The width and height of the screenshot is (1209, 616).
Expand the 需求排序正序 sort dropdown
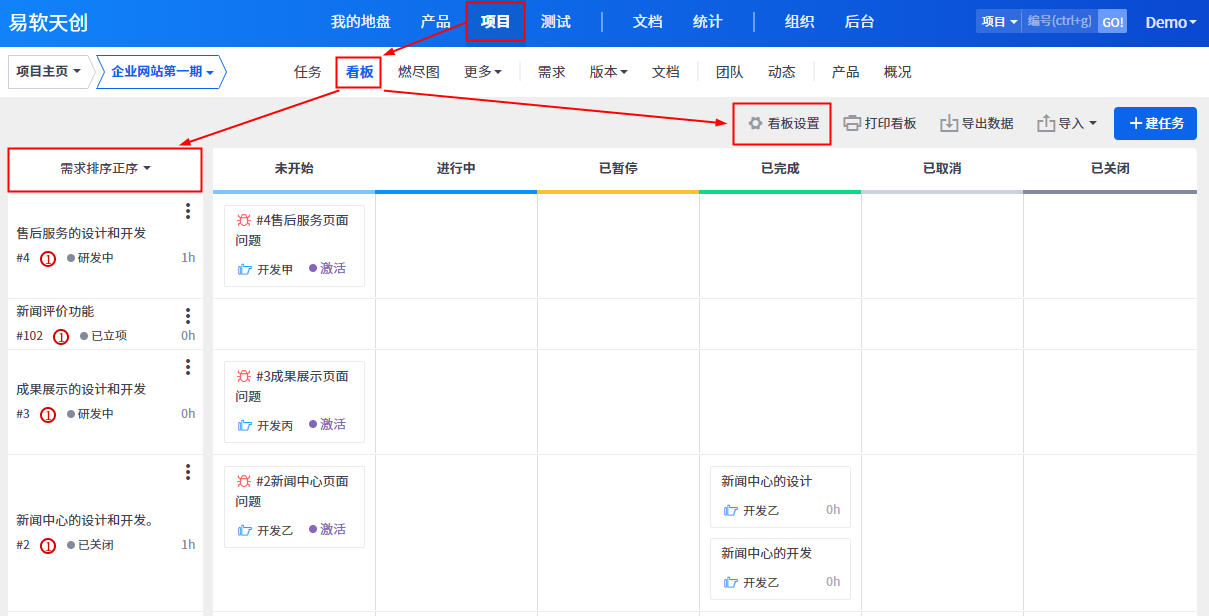[x=105, y=169]
